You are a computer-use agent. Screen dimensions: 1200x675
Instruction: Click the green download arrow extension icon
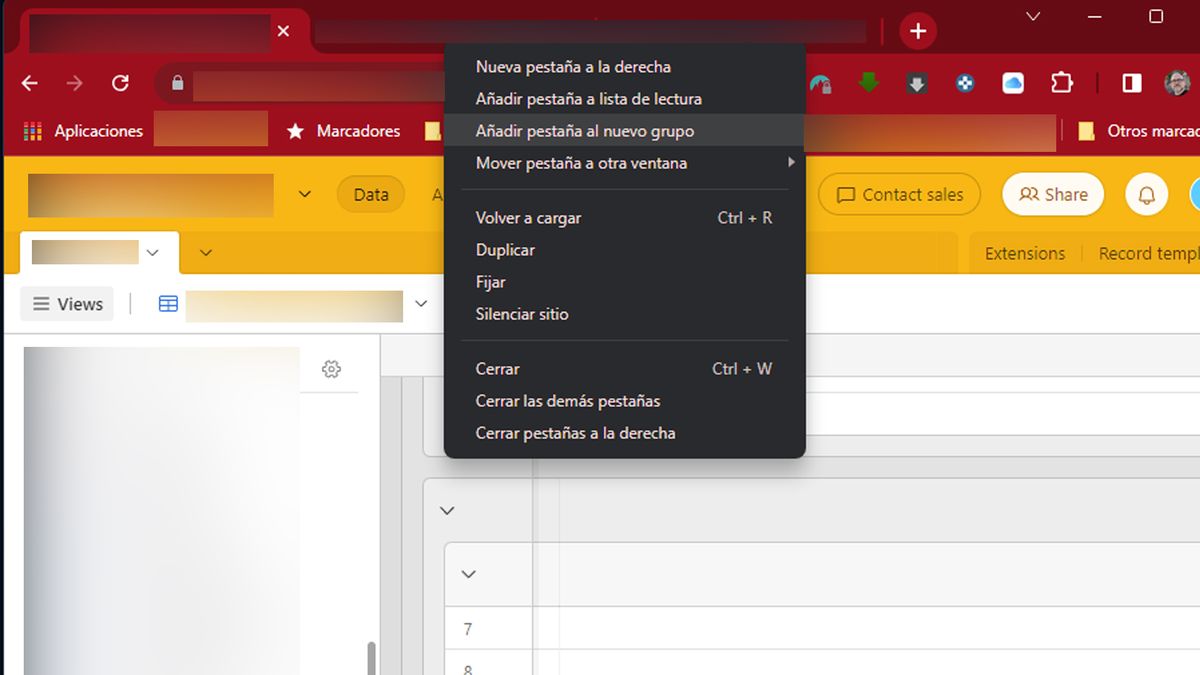pyautogui.click(x=868, y=84)
